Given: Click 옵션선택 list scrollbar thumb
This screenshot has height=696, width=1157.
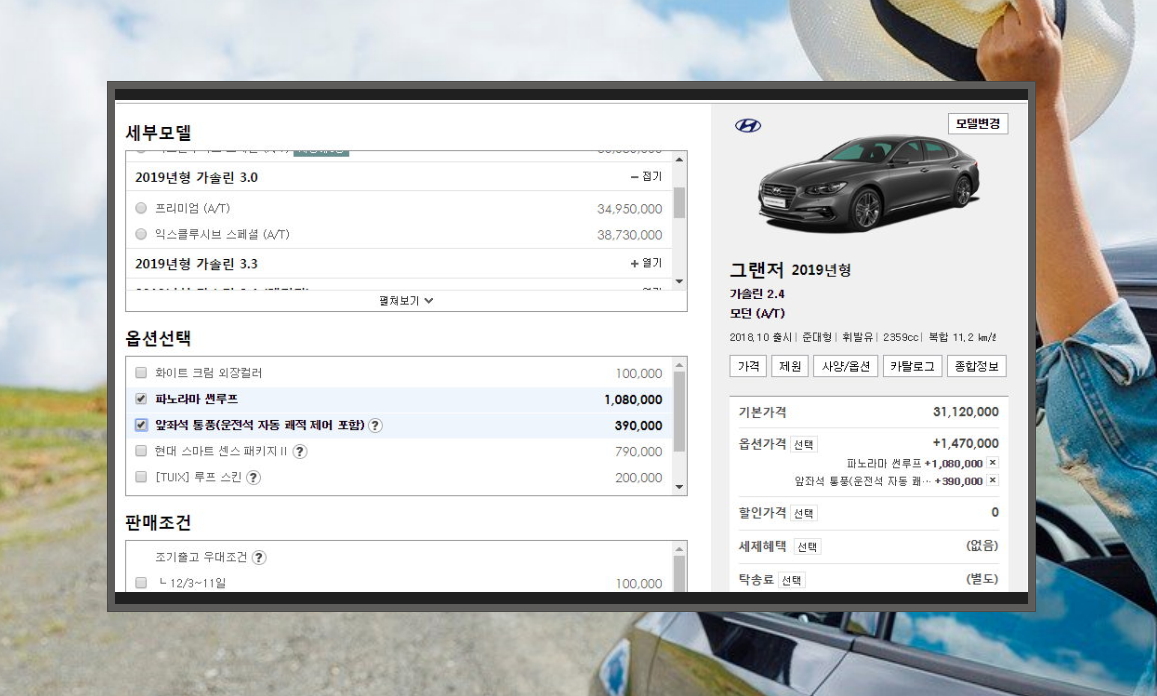Looking at the screenshot, I should tap(680, 411).
